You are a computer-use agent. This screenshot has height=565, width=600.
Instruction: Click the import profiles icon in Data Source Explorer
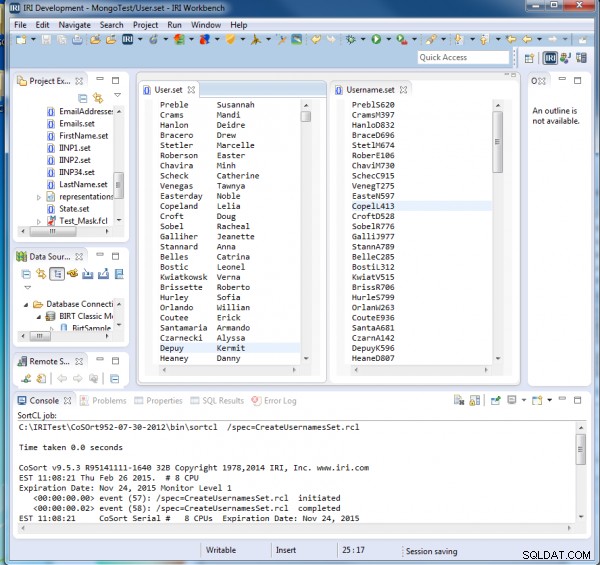[88, 274]
